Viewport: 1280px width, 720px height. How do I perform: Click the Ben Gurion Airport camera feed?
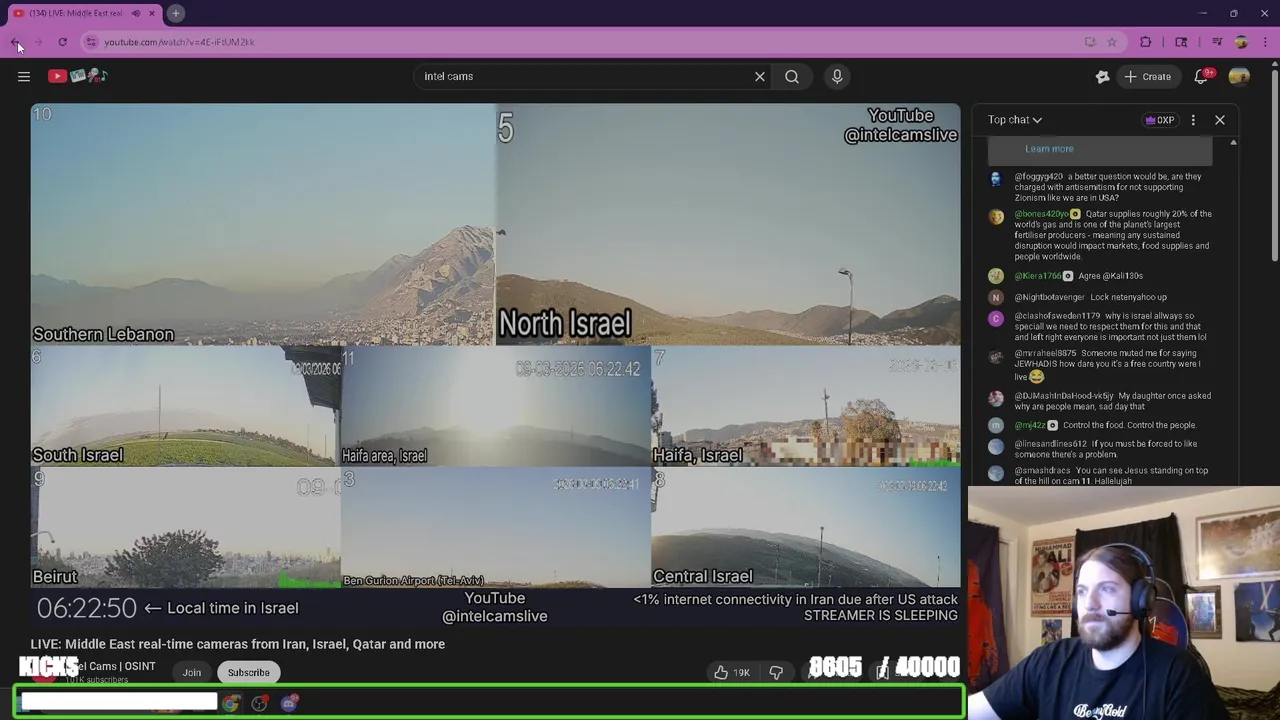tap(495, 528)
